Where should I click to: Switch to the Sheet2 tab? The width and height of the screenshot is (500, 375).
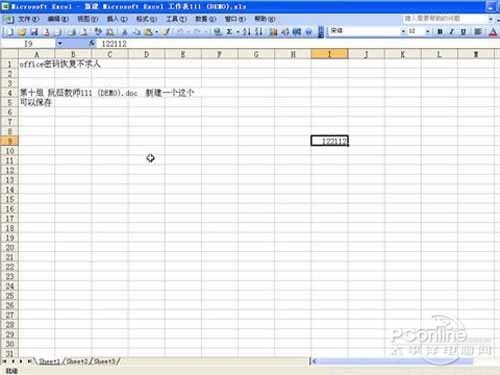tap(77, 361)
